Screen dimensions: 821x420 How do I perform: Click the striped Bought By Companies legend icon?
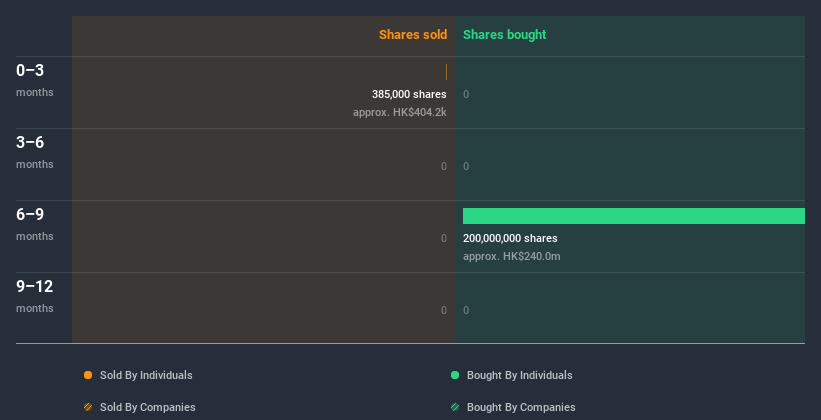(x=455, y=407)
